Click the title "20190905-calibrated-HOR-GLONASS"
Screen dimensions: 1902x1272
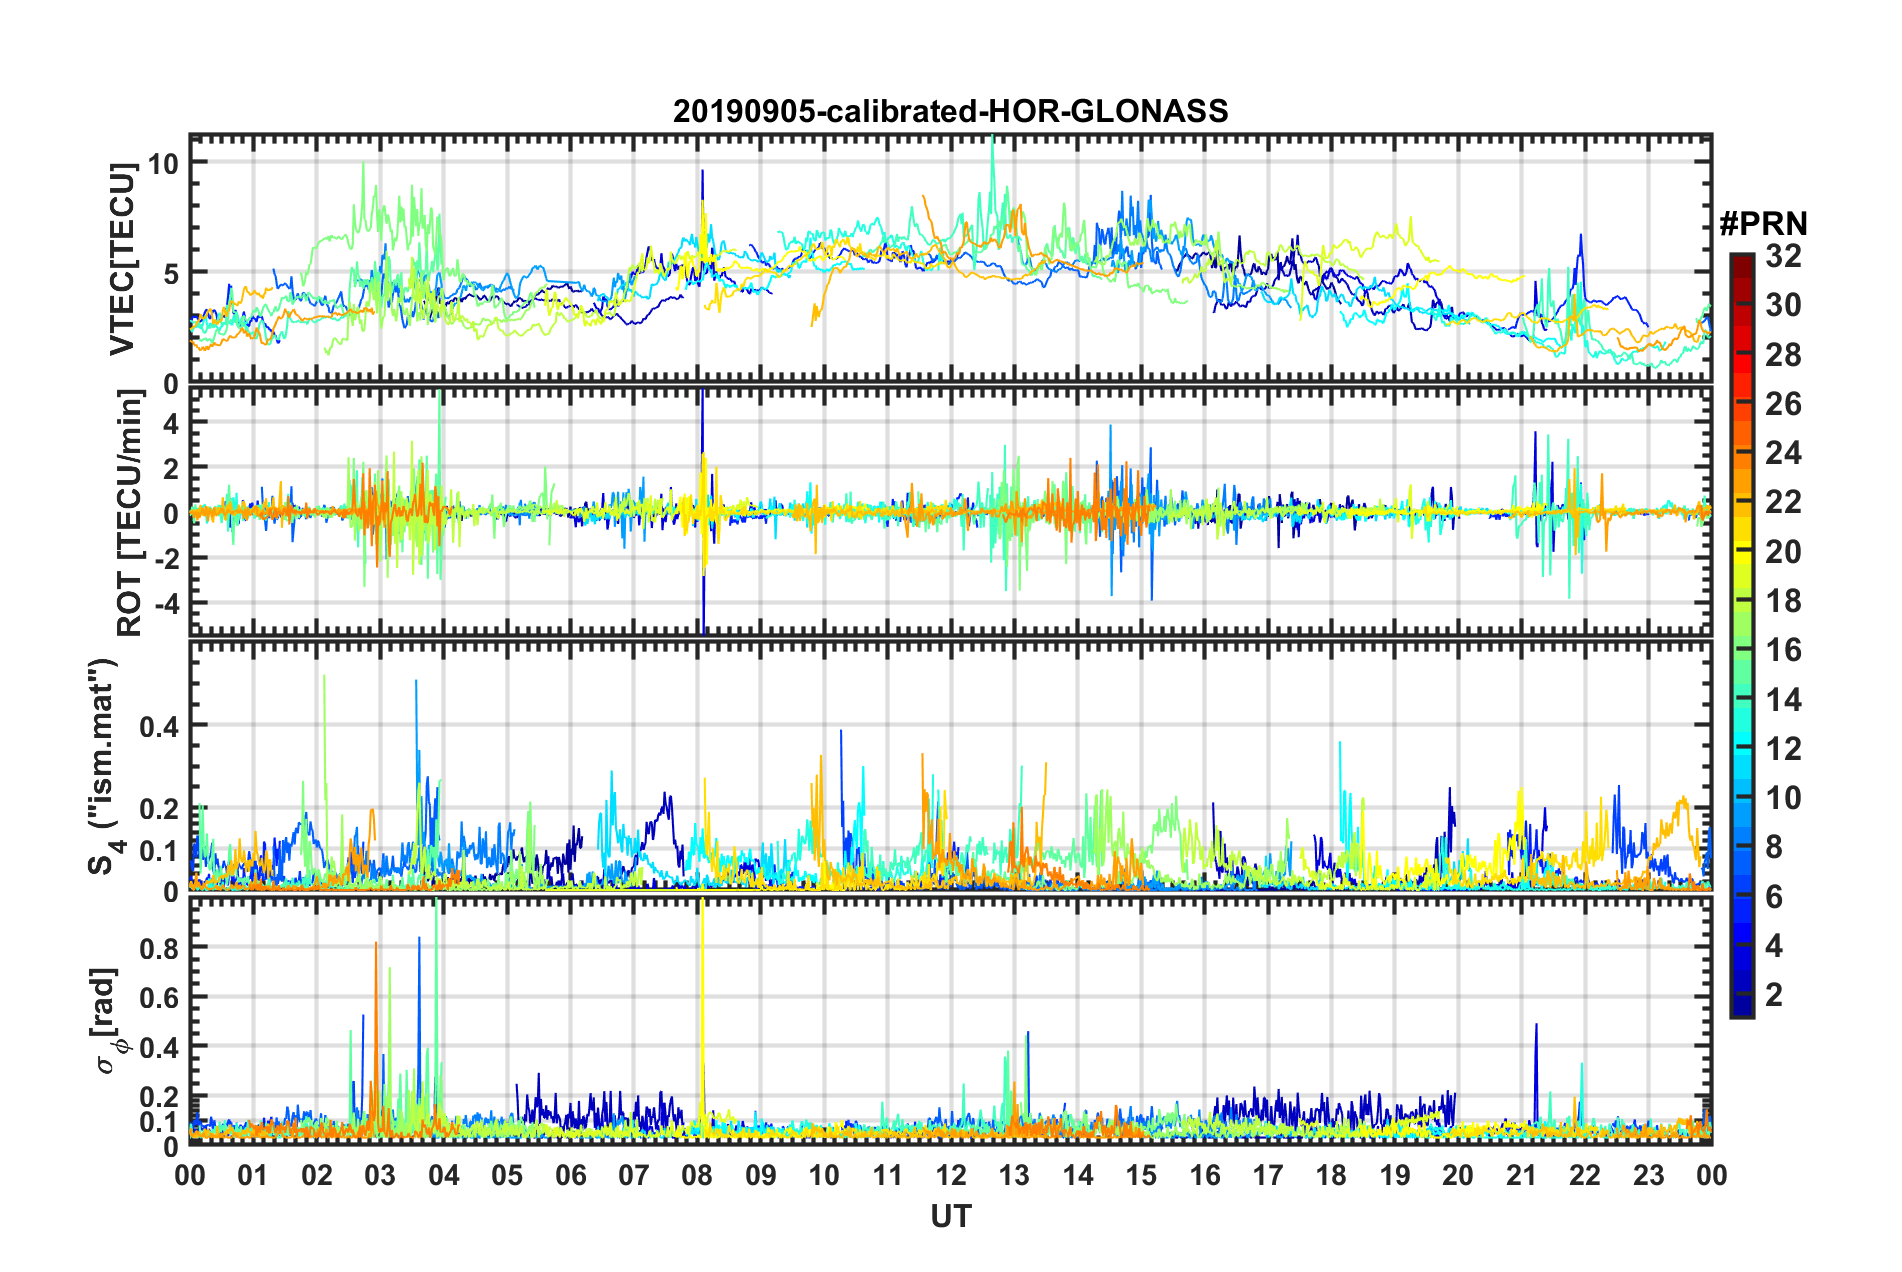[950, 111]
